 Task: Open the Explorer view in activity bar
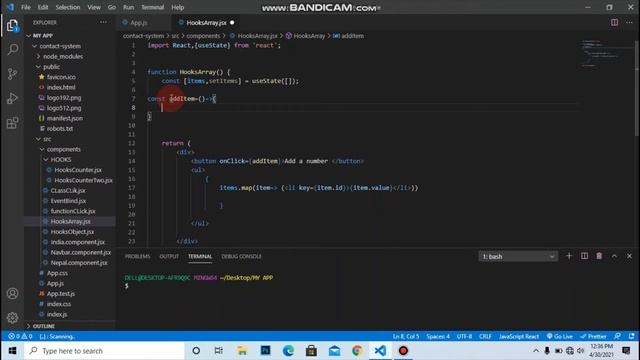(x=12, y=26)
